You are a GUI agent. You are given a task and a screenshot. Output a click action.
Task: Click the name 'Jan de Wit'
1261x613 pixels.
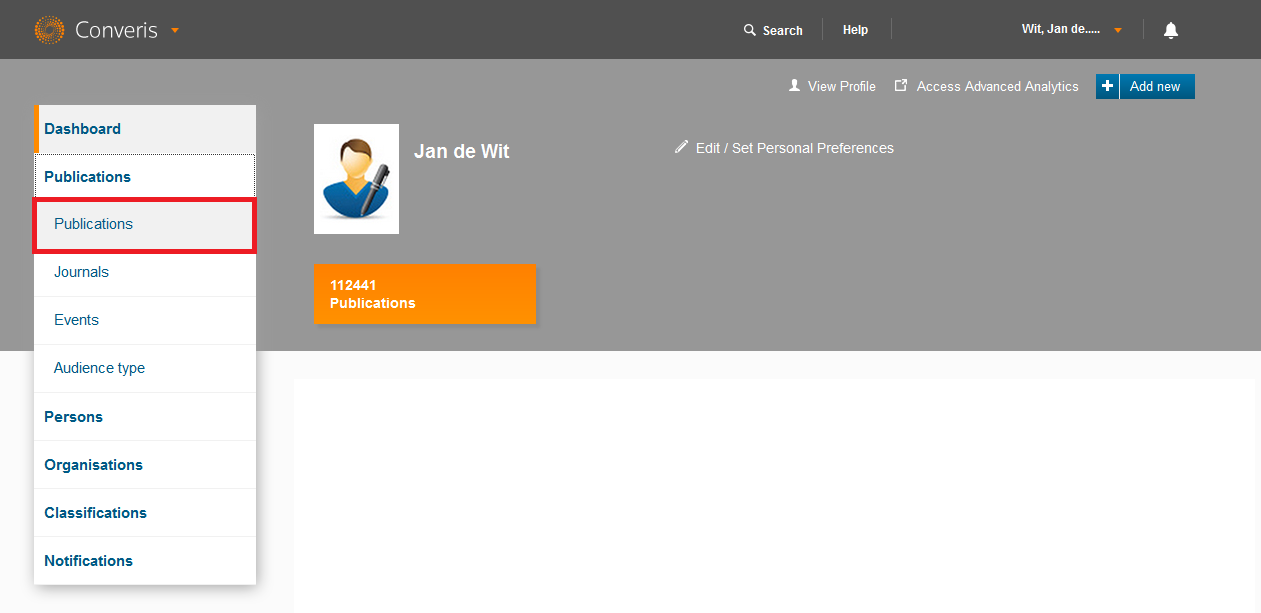point(462,152)
